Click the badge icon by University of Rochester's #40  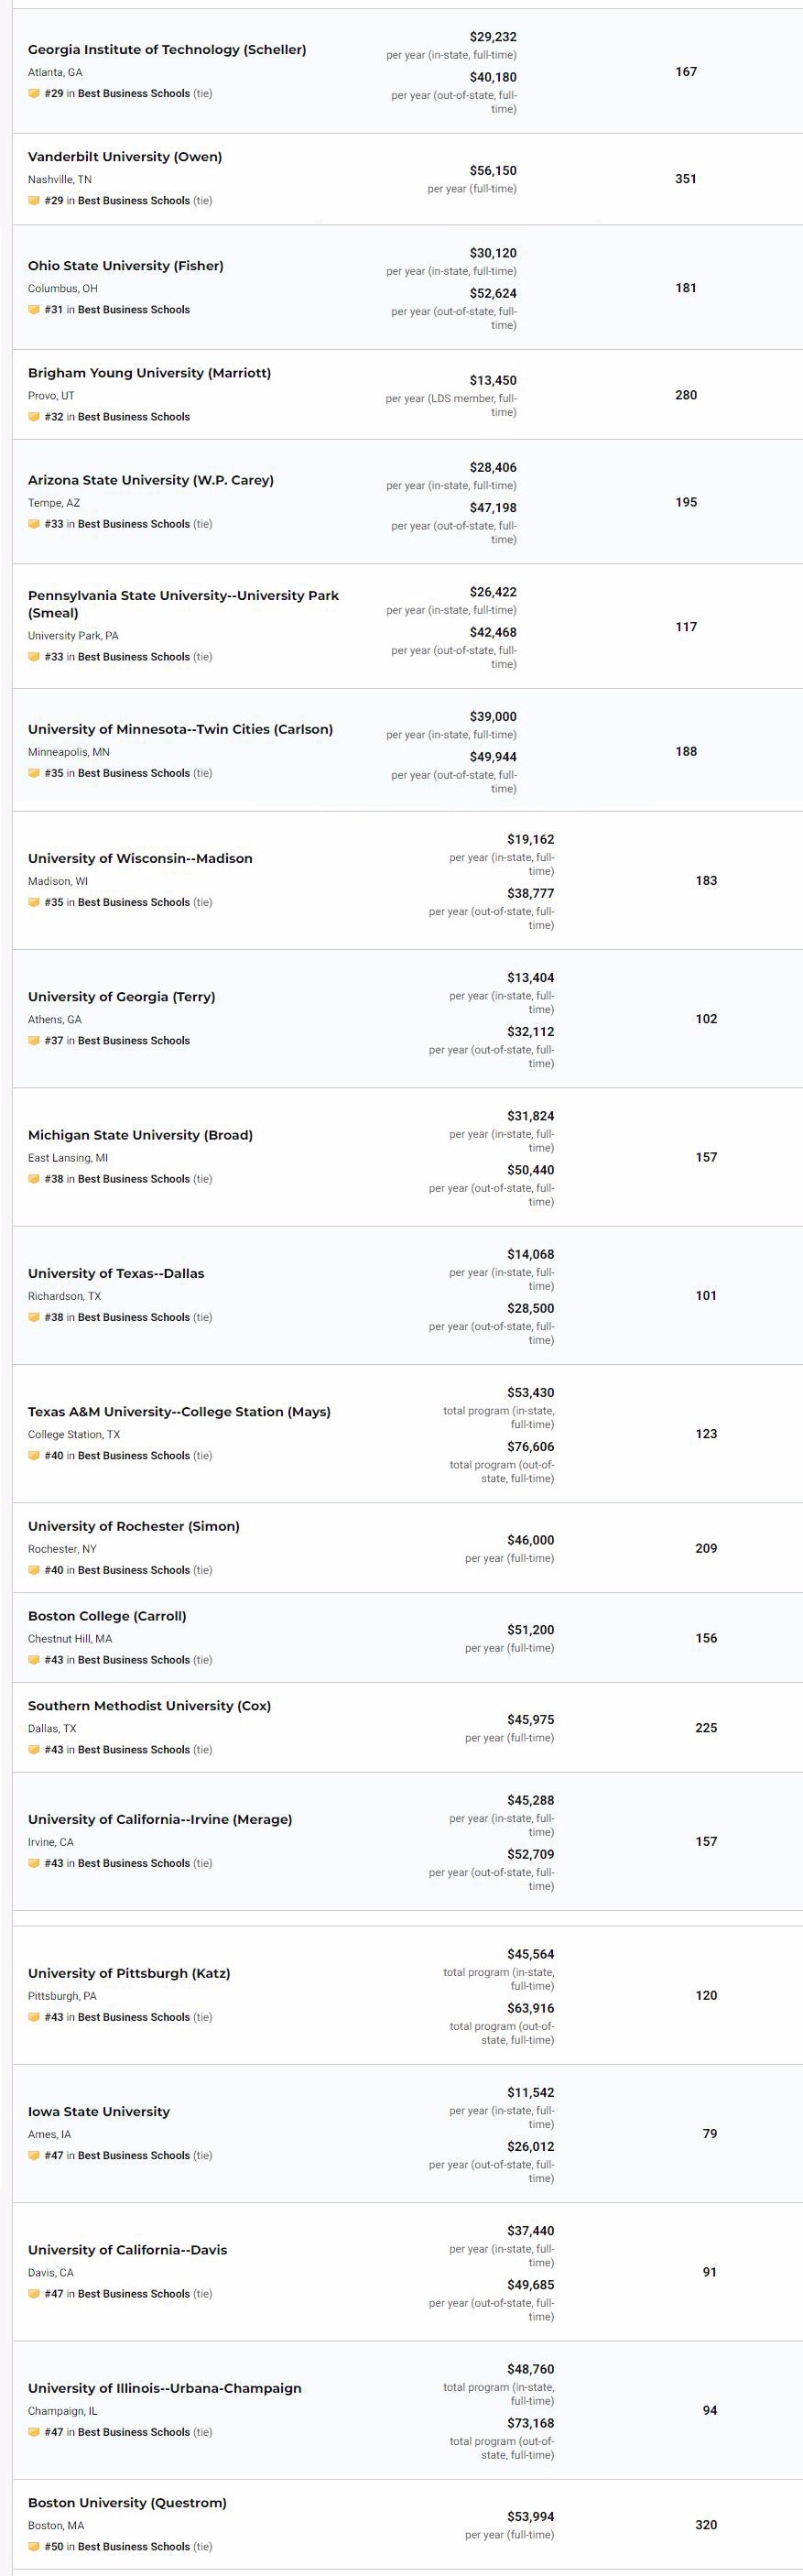point(34,1570)
